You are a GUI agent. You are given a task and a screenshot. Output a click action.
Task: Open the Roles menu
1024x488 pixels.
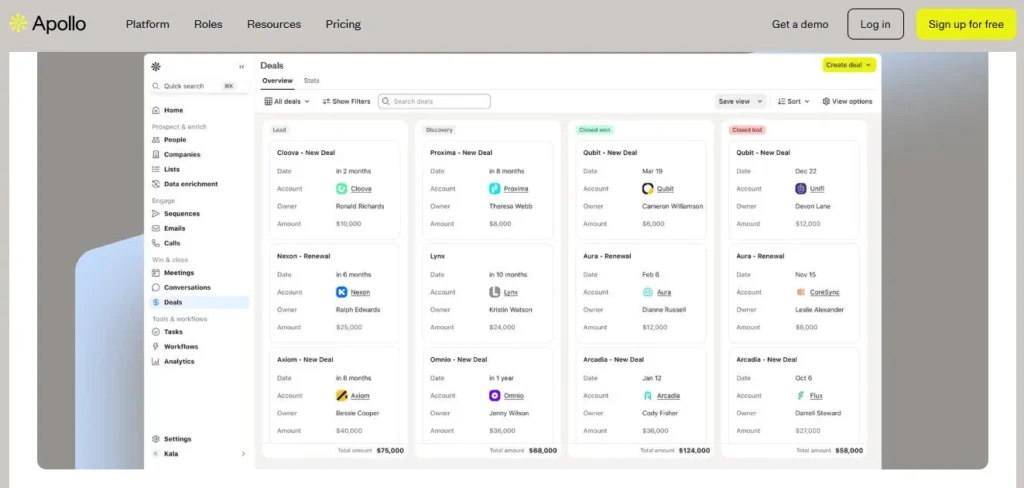point(208,24)
